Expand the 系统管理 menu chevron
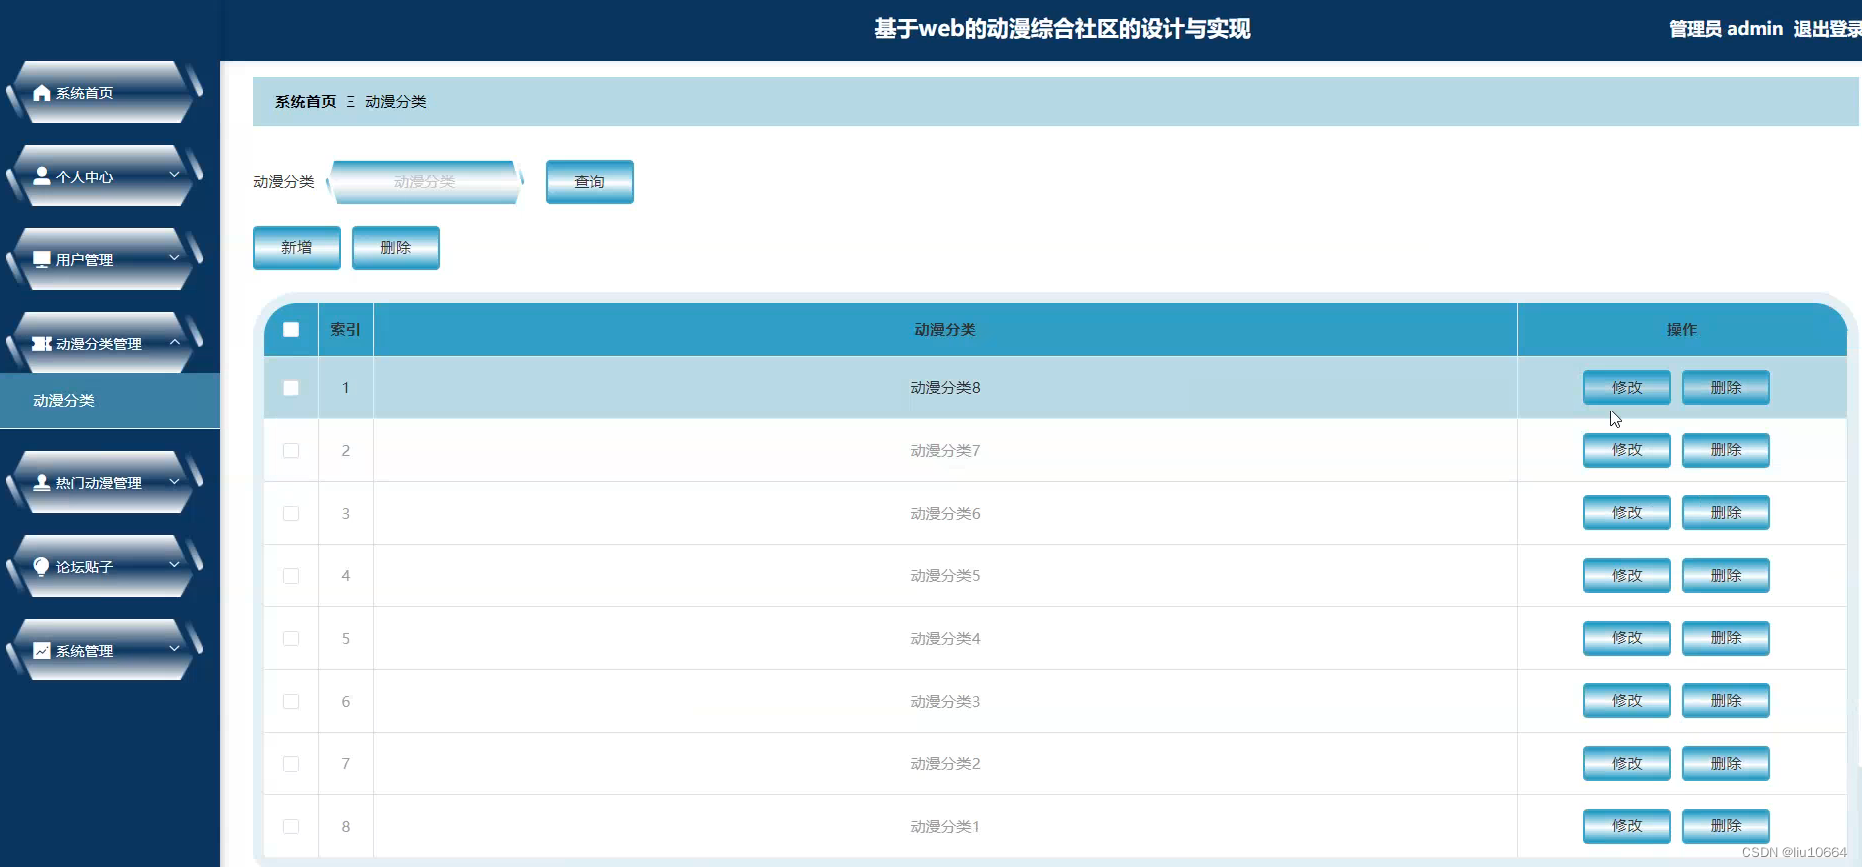The height and width of the screenshot is (867, 1862). point(174,649)
